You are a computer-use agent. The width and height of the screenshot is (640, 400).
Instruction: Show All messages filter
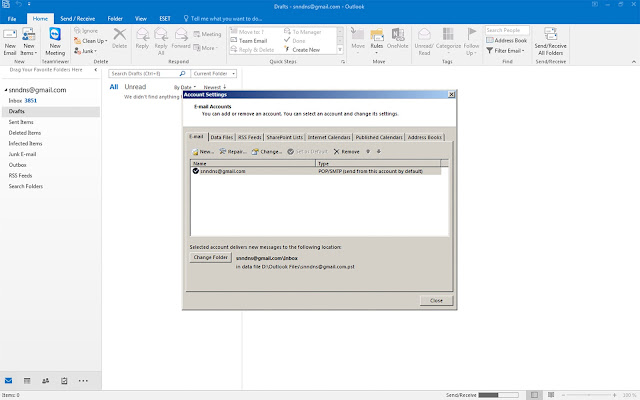114,87
